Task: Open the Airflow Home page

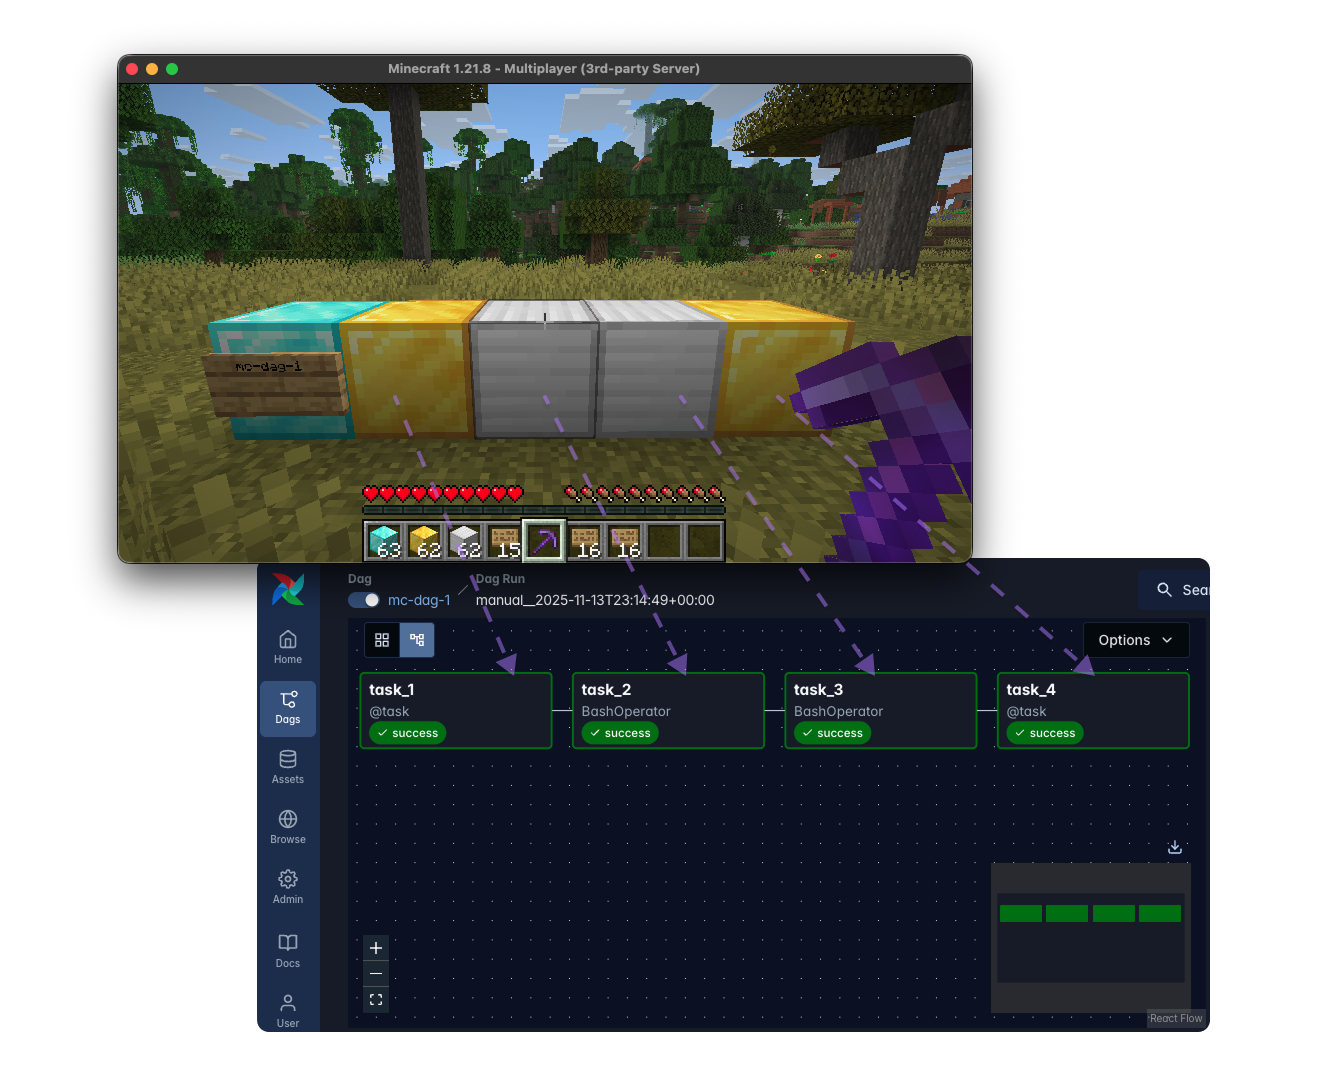Action: pos(287,645)
